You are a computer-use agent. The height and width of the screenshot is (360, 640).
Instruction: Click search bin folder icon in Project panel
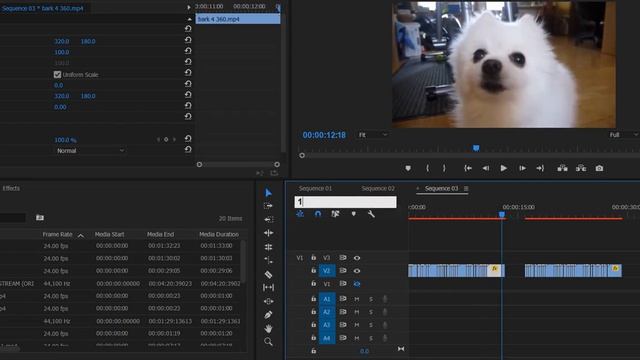click(40, 218)
